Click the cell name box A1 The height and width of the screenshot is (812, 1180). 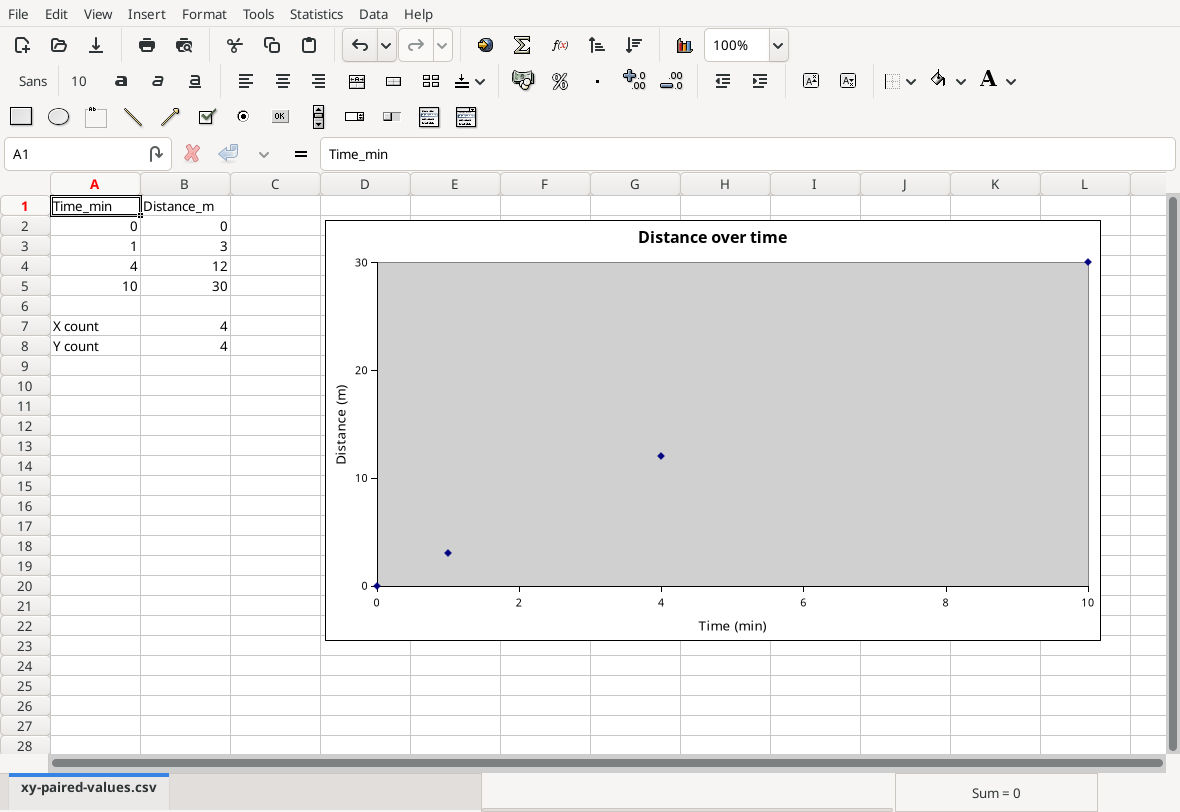[78, 154]
